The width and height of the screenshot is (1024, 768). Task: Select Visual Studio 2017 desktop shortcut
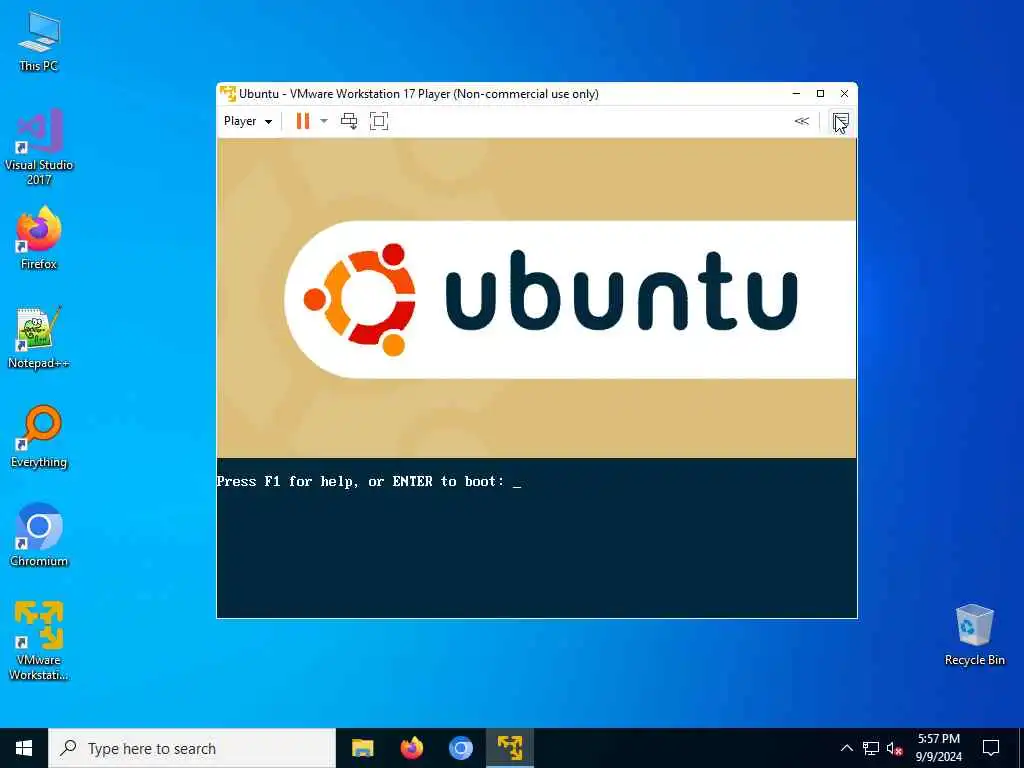[x=39, y=147]
